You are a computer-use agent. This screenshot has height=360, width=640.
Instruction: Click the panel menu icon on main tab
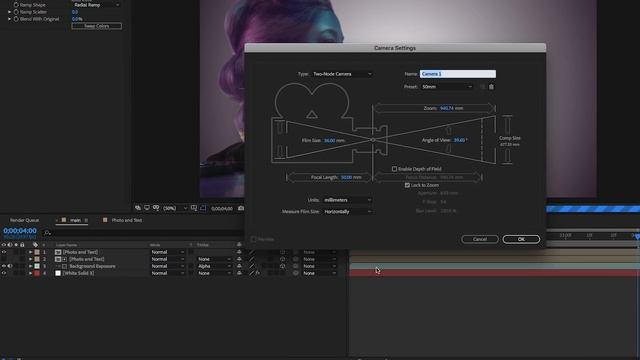[x=86, y=220]
